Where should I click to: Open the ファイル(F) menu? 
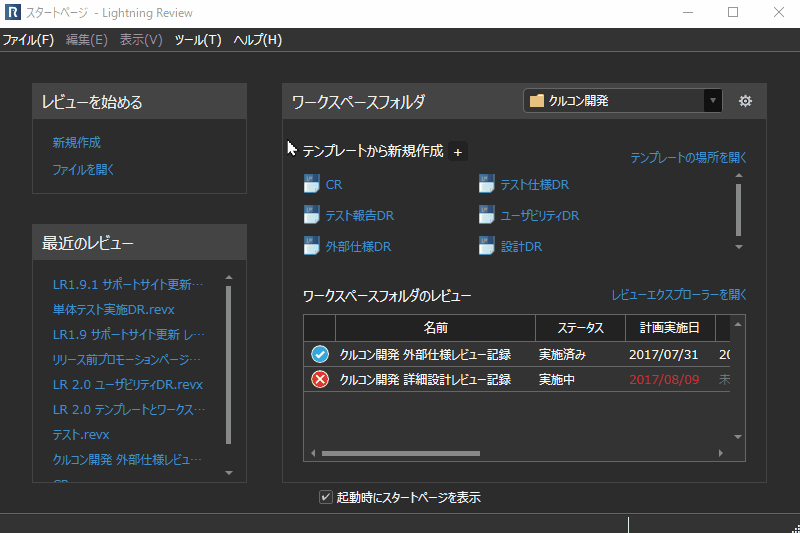28,40
